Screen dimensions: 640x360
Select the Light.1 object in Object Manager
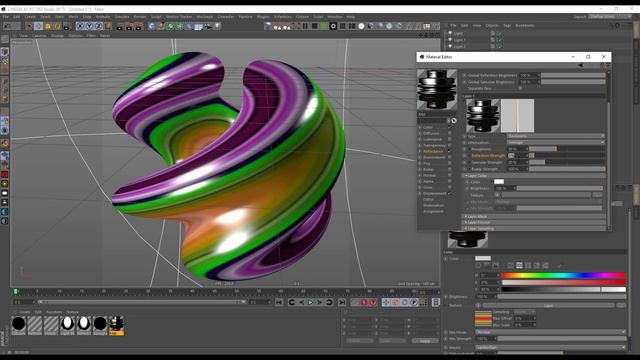[459, 40]
